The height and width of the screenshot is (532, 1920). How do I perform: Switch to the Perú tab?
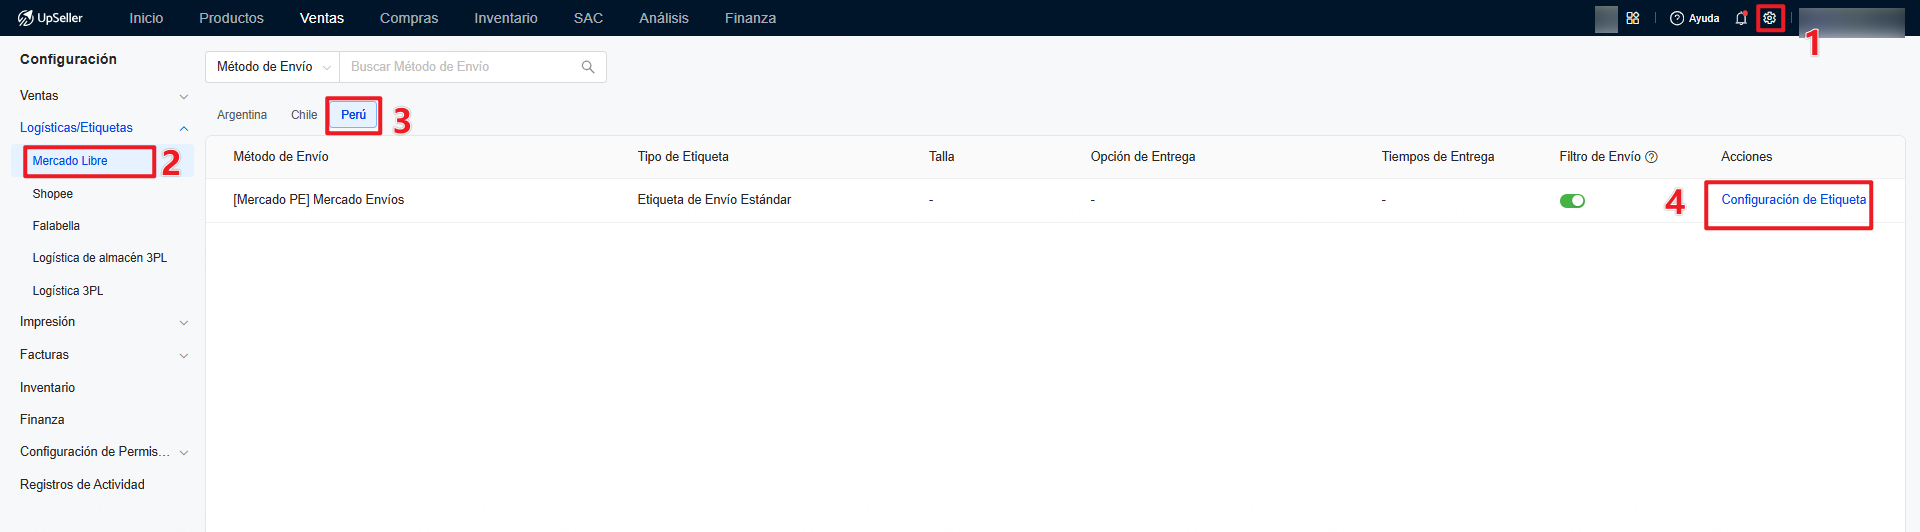354,115
